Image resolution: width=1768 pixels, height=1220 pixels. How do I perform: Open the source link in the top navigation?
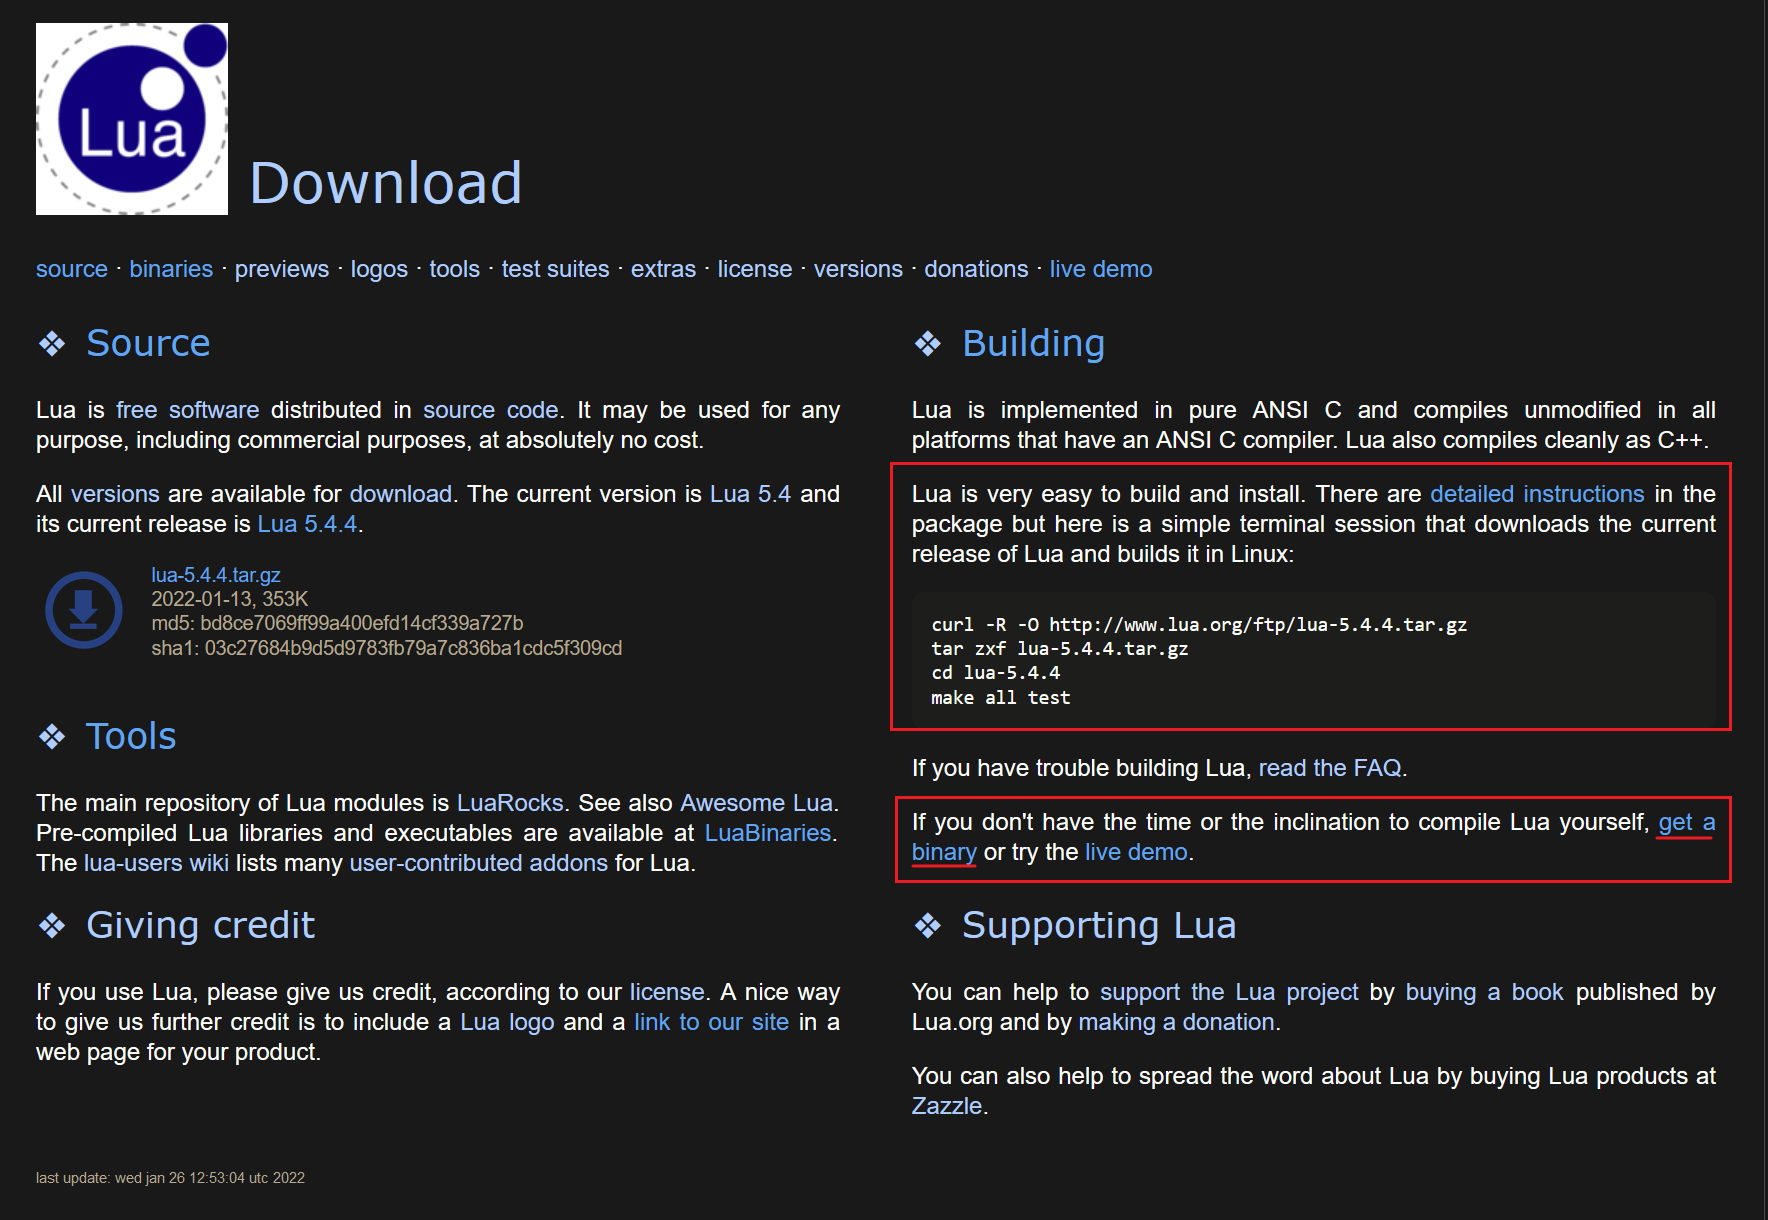tap(72, 269)
